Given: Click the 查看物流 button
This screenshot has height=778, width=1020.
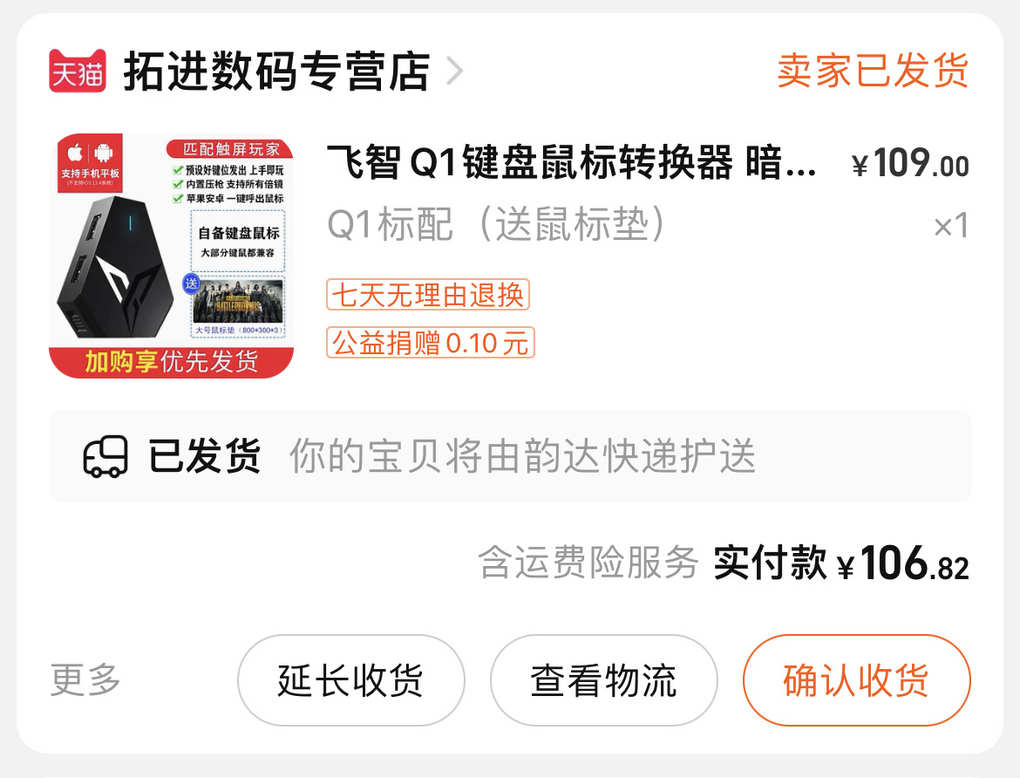Looking at the screenshot, I should coord(604,680).
